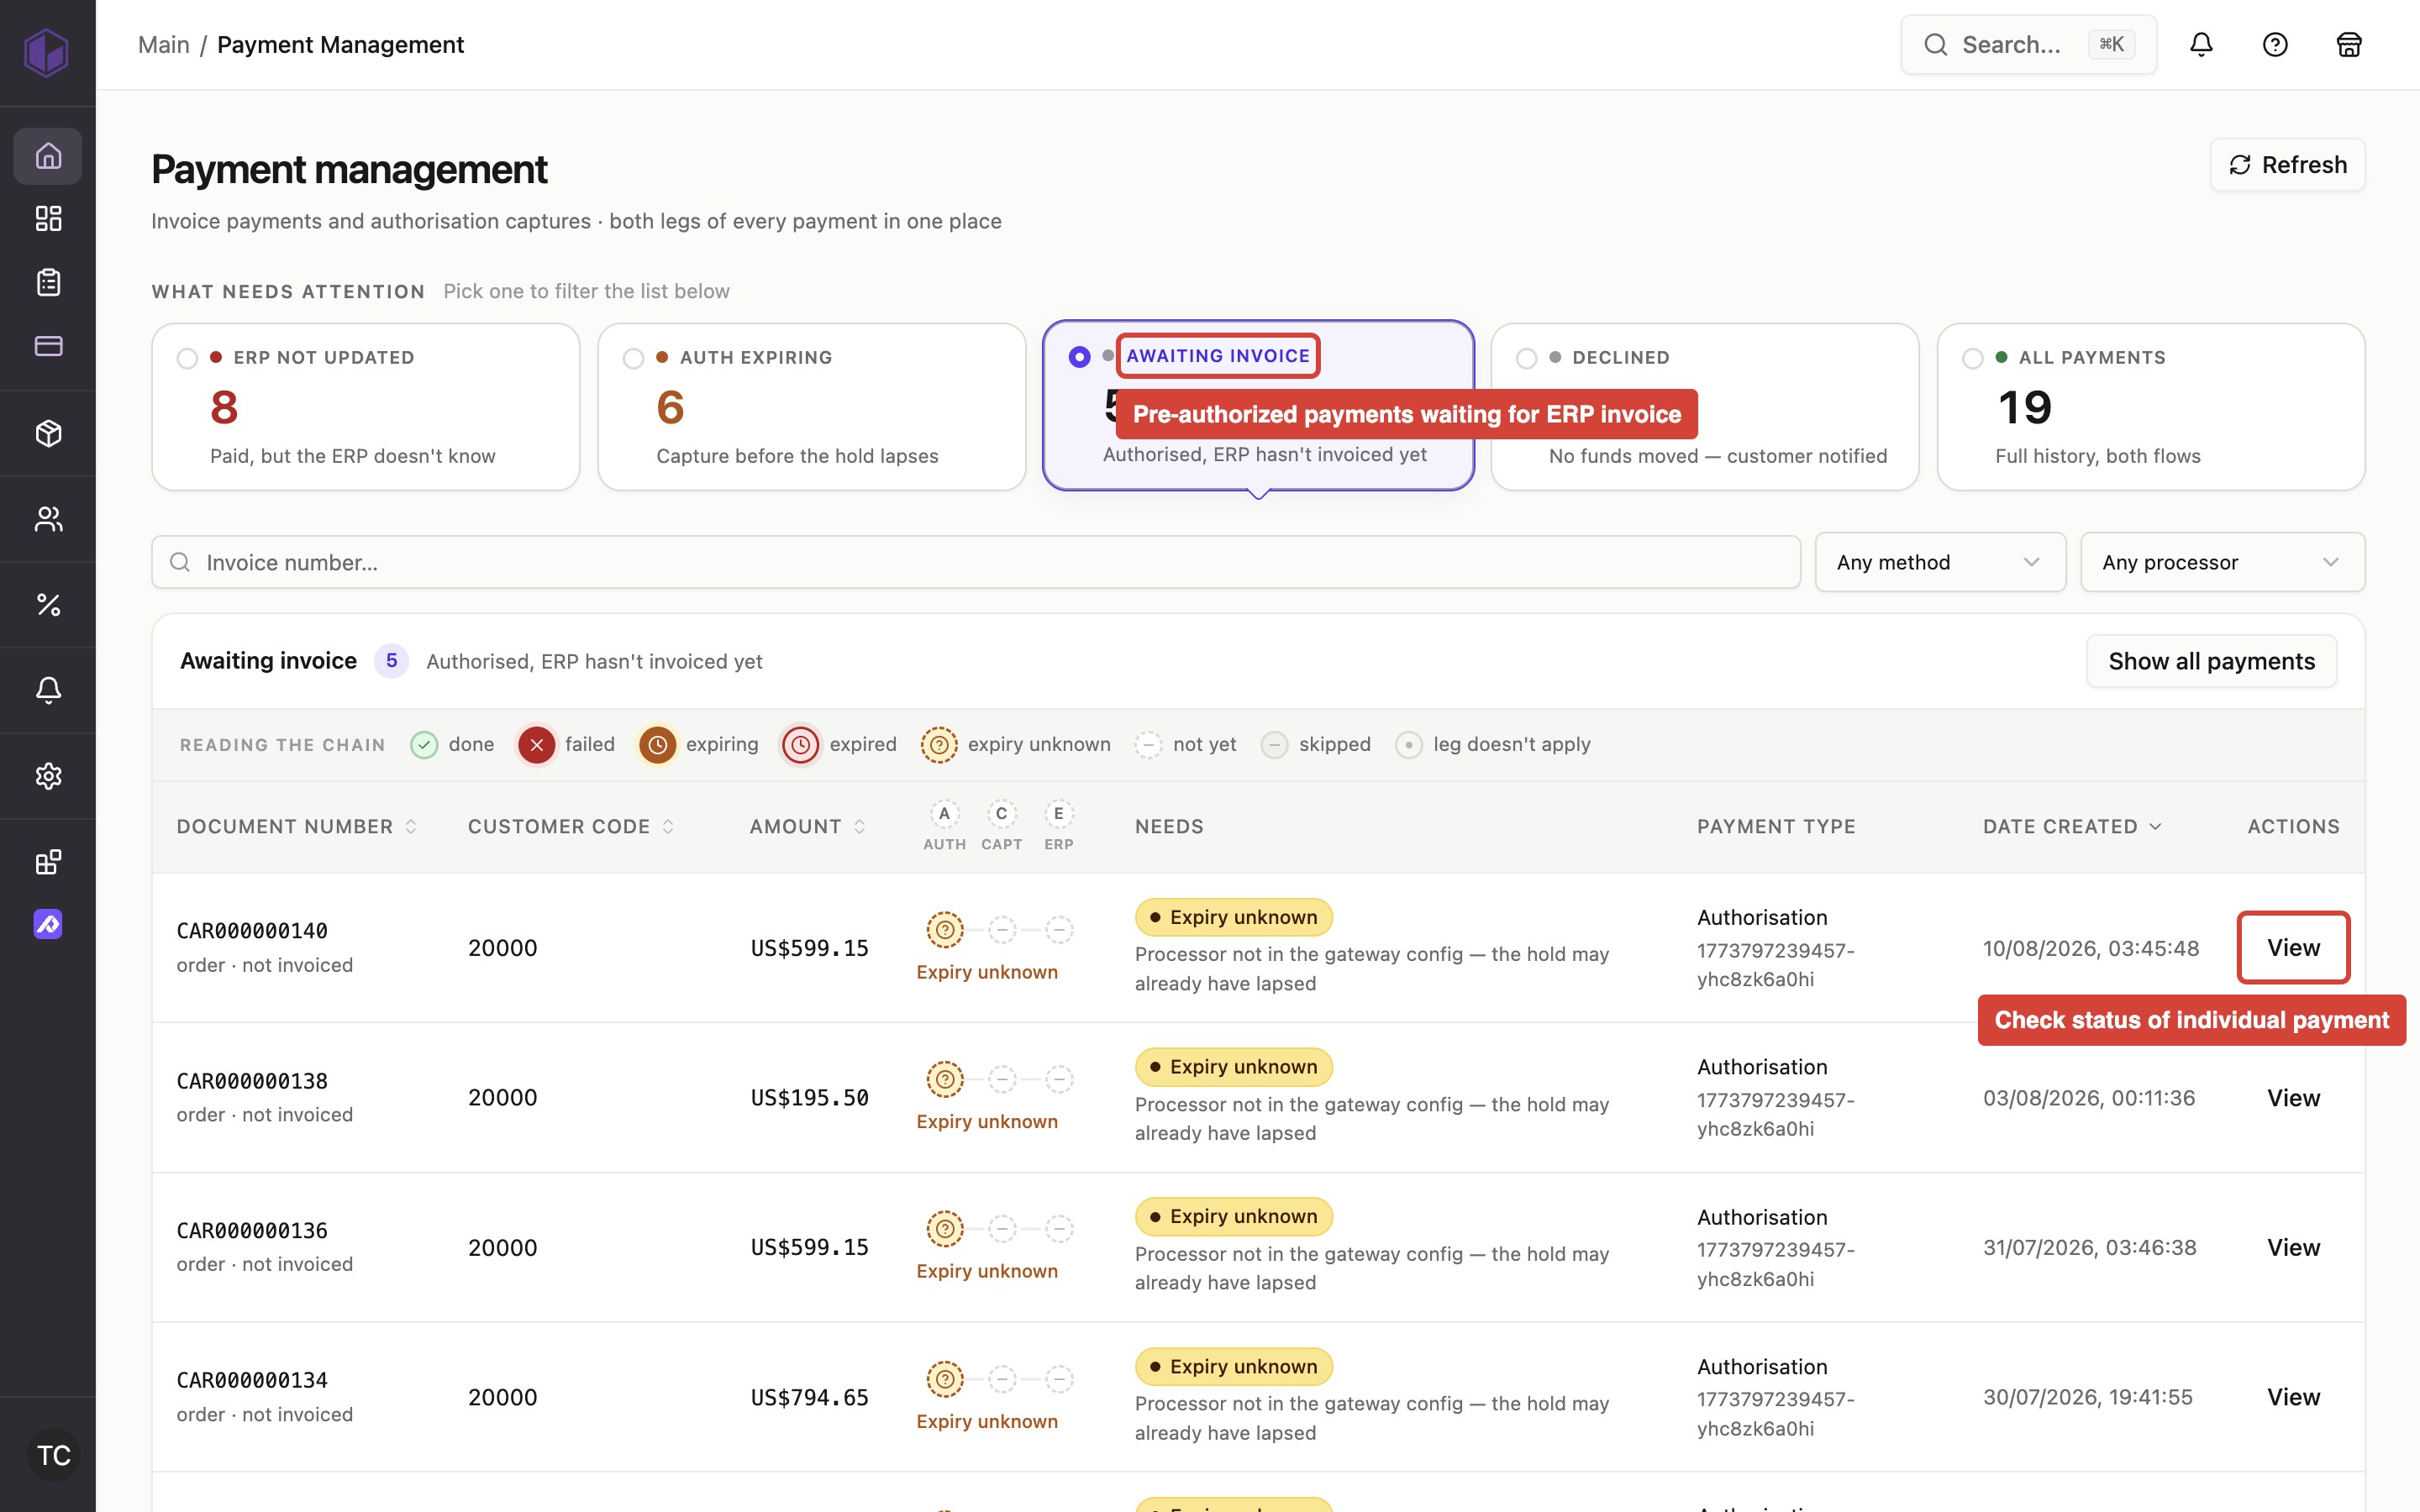Click the top bar Search field
Viewport: 2420px width, 1512px height.
pos(2028,45)
